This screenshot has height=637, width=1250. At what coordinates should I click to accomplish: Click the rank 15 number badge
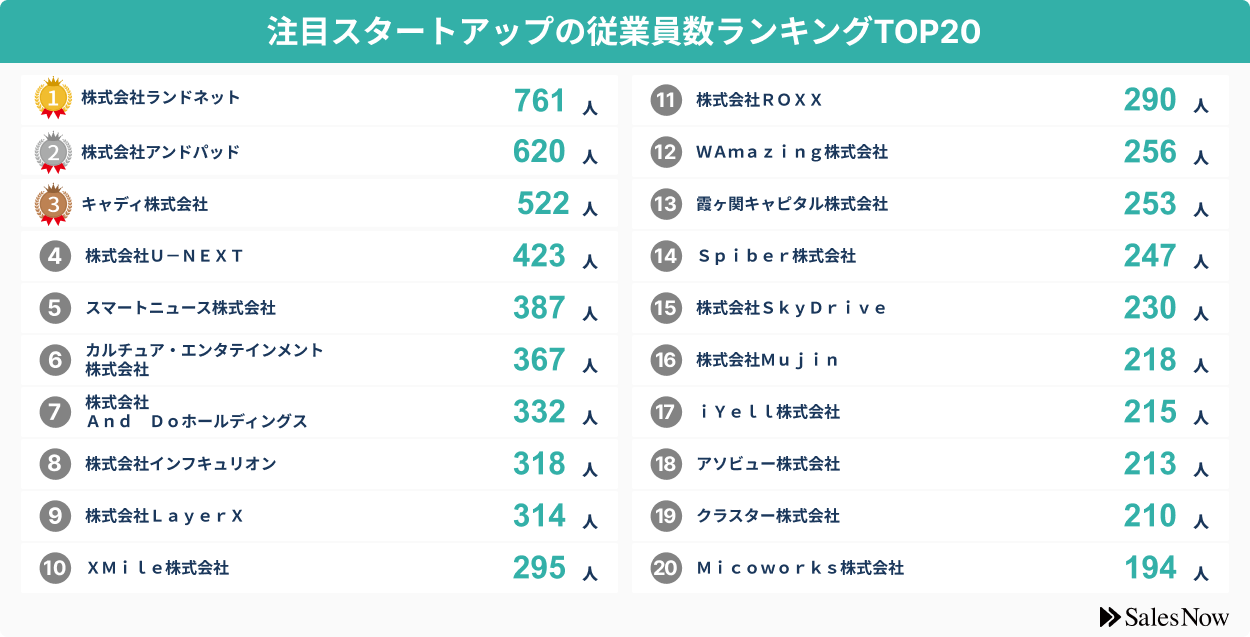click(x=665, y=308)
